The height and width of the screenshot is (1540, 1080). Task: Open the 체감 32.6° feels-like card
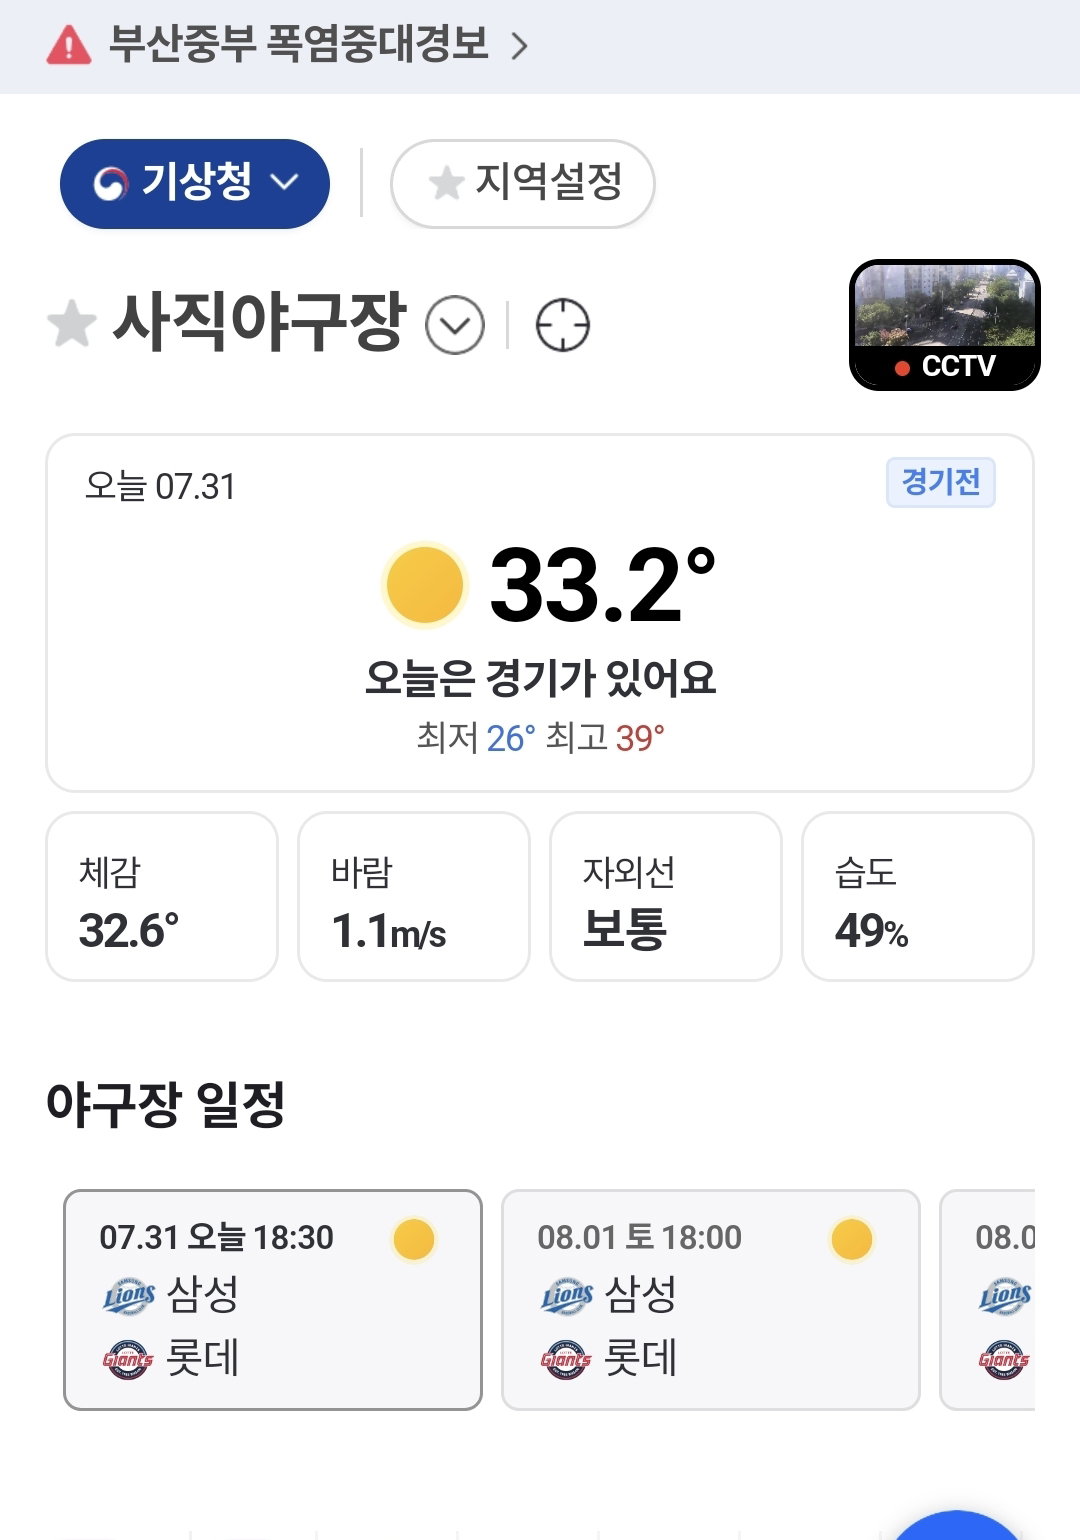[162, 896]
